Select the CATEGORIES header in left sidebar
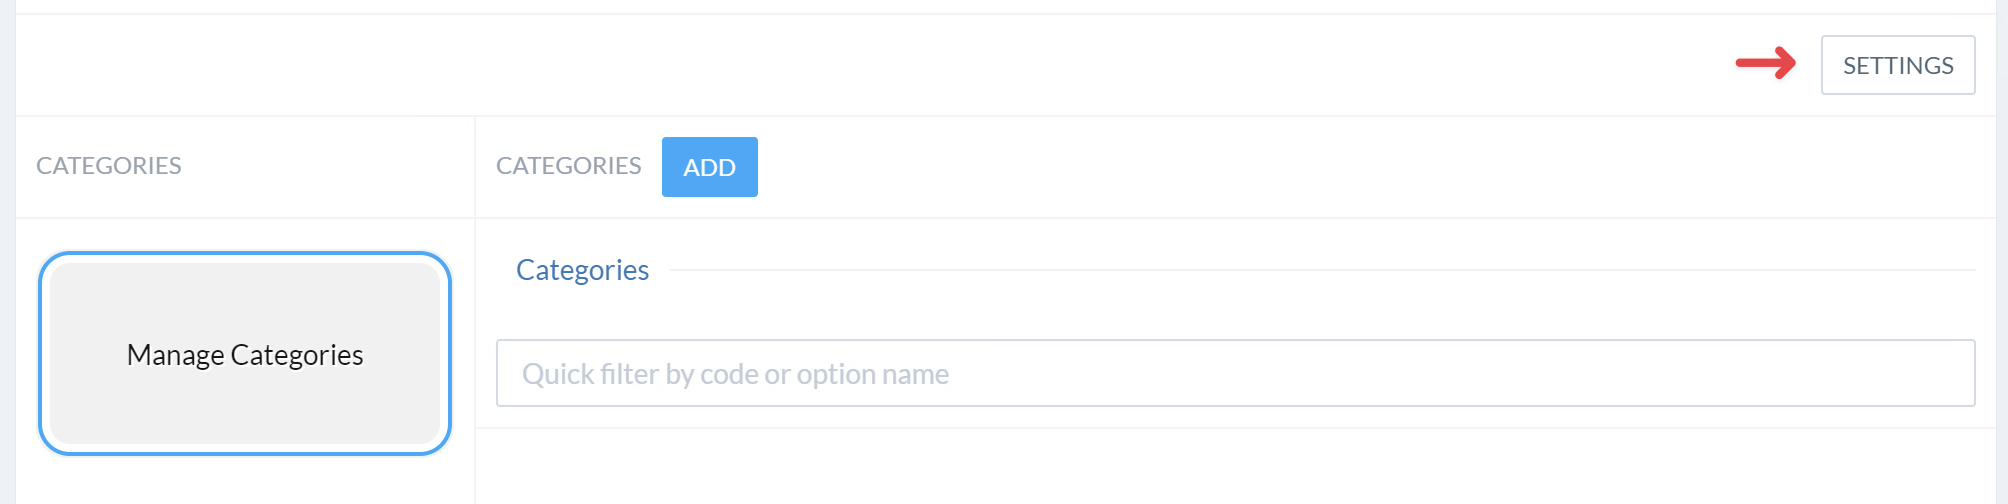2008x504 pixels. (x=109, y=166)
